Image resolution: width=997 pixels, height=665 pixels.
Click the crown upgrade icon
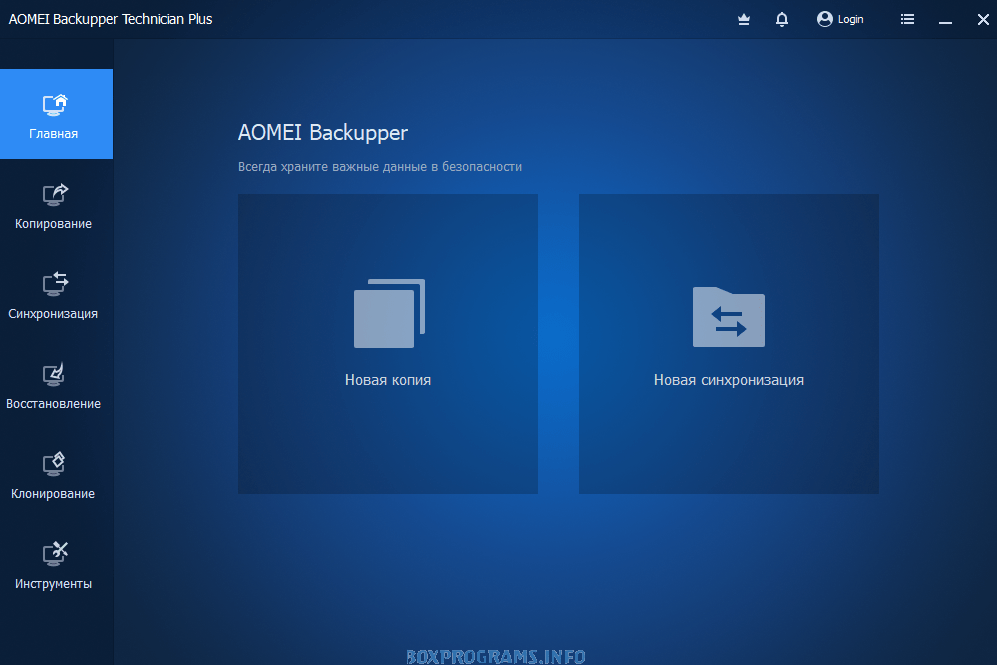coord(744,20)
